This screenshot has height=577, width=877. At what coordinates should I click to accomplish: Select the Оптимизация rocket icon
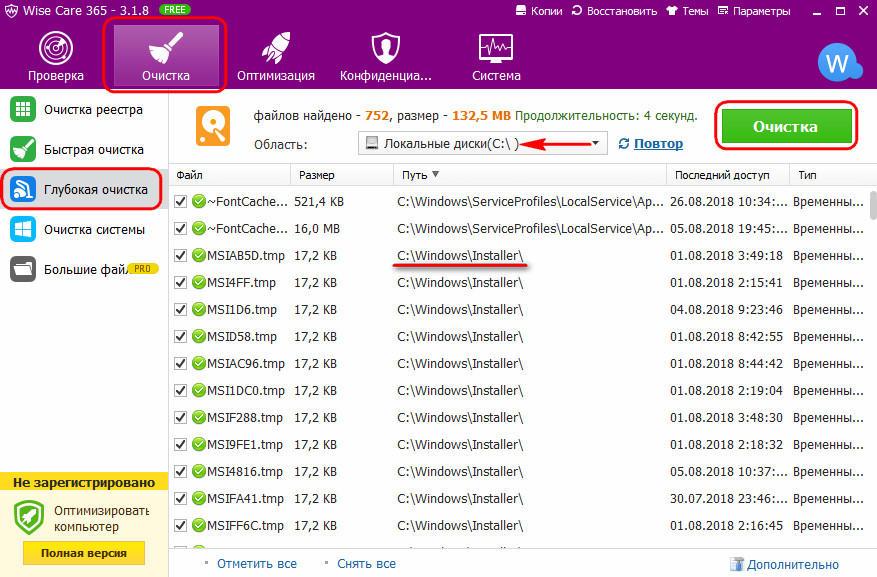(x=275, y=49)
